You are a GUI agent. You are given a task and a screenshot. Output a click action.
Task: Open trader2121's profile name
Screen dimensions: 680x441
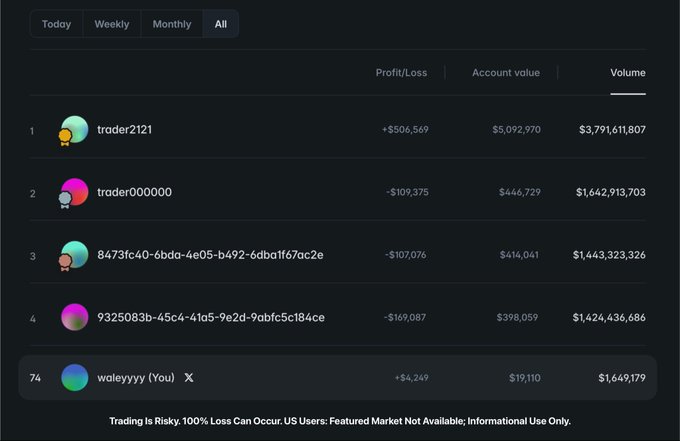124,129
